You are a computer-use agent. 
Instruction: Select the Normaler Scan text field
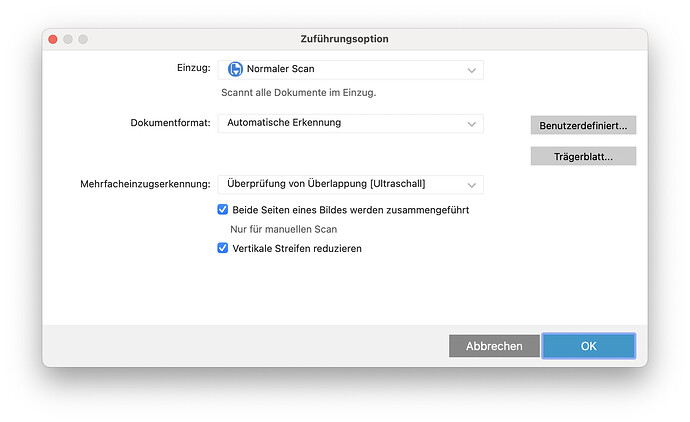pyautogui.click(x=281, y=70)
